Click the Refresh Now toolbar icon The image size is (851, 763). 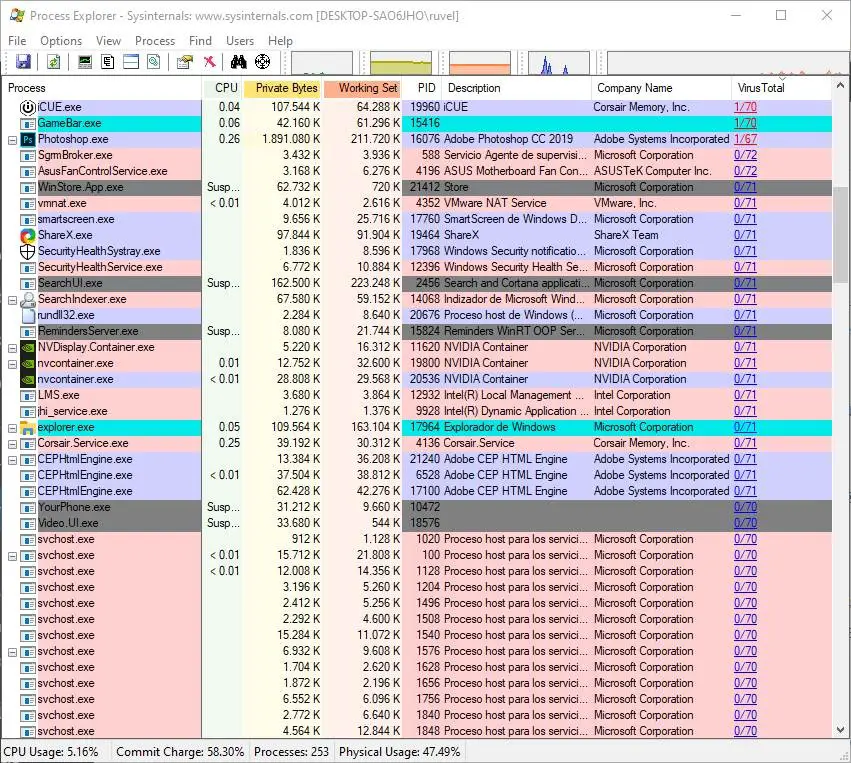click(53, 62)
